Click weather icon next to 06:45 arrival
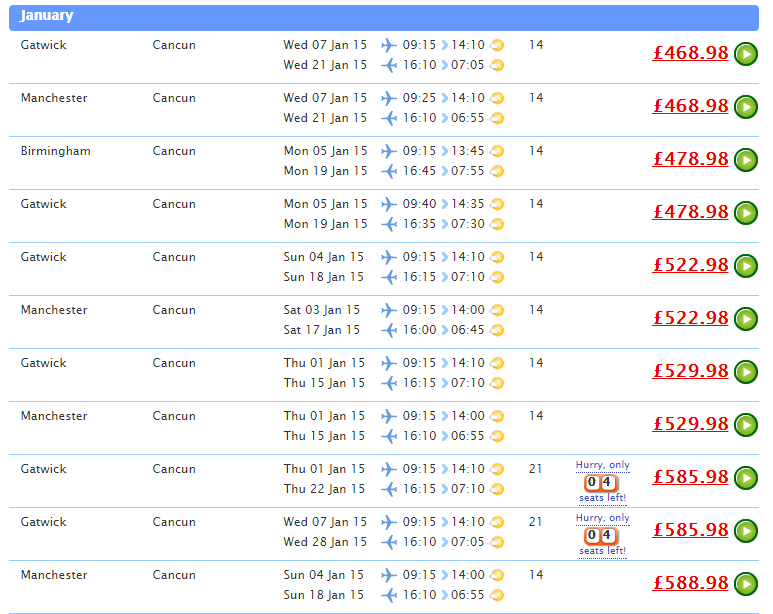The height and width of the screenshot is (614, 773). click(497, 330)
